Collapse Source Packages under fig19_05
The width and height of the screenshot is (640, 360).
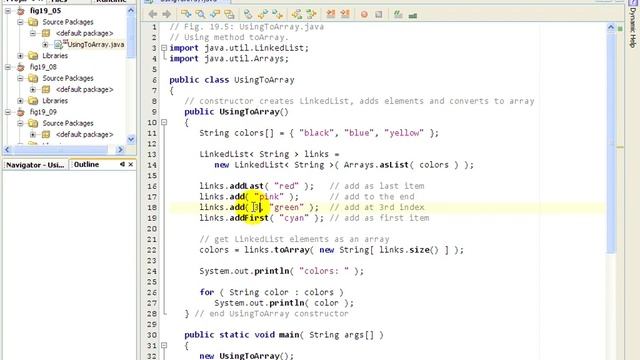point(20,22)
